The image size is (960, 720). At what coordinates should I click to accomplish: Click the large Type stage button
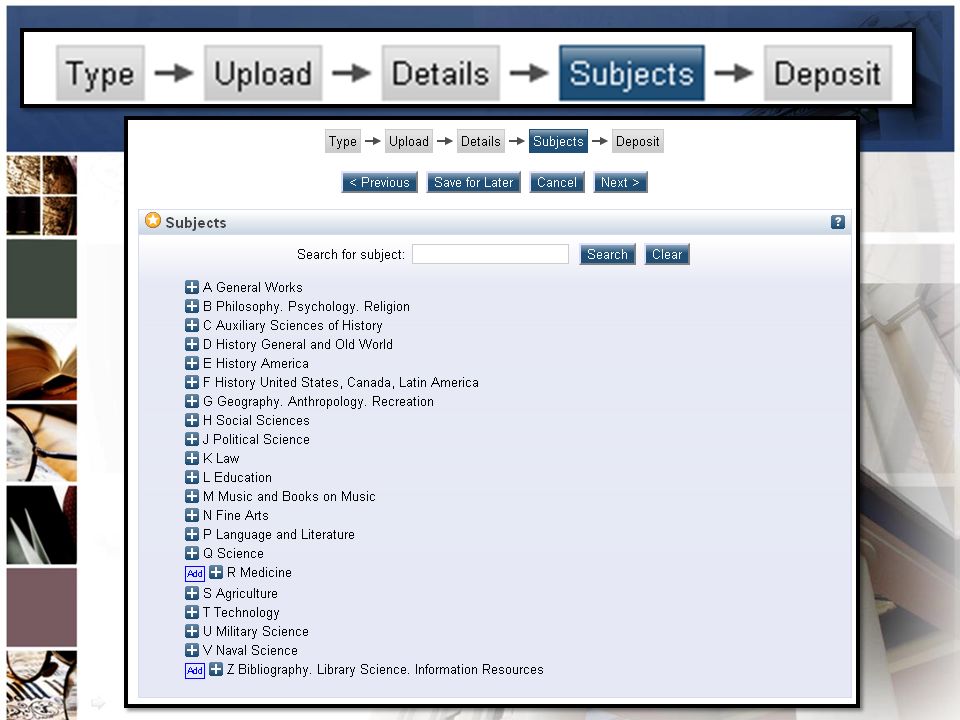100,73
